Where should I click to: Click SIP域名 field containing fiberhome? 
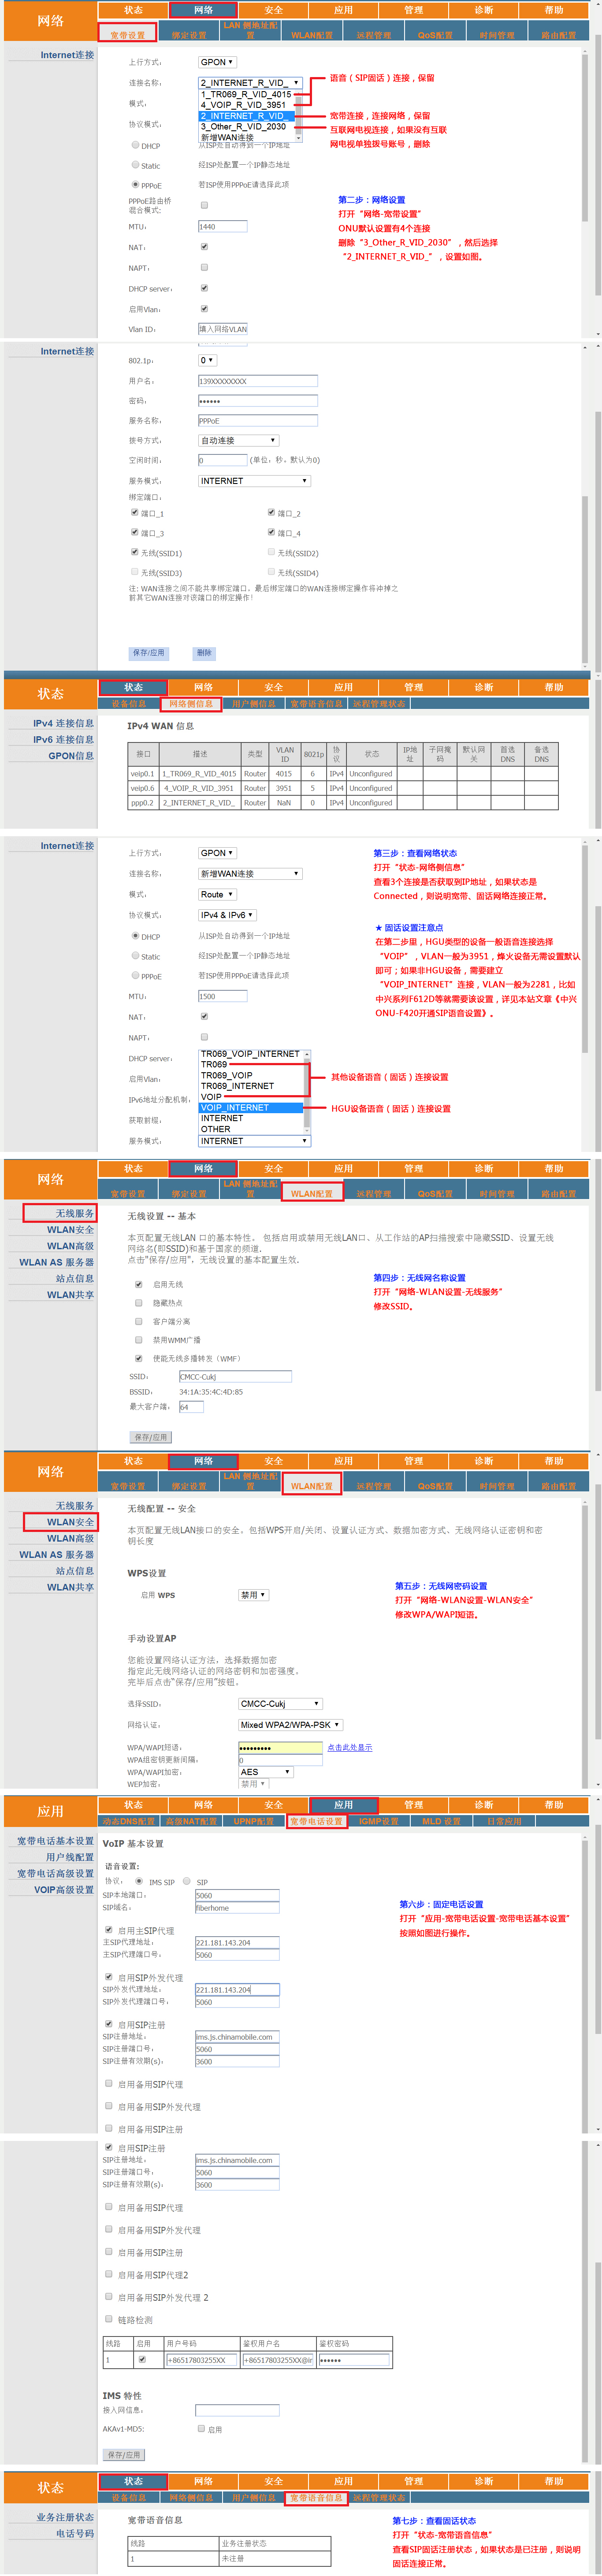pos(237,1908)
